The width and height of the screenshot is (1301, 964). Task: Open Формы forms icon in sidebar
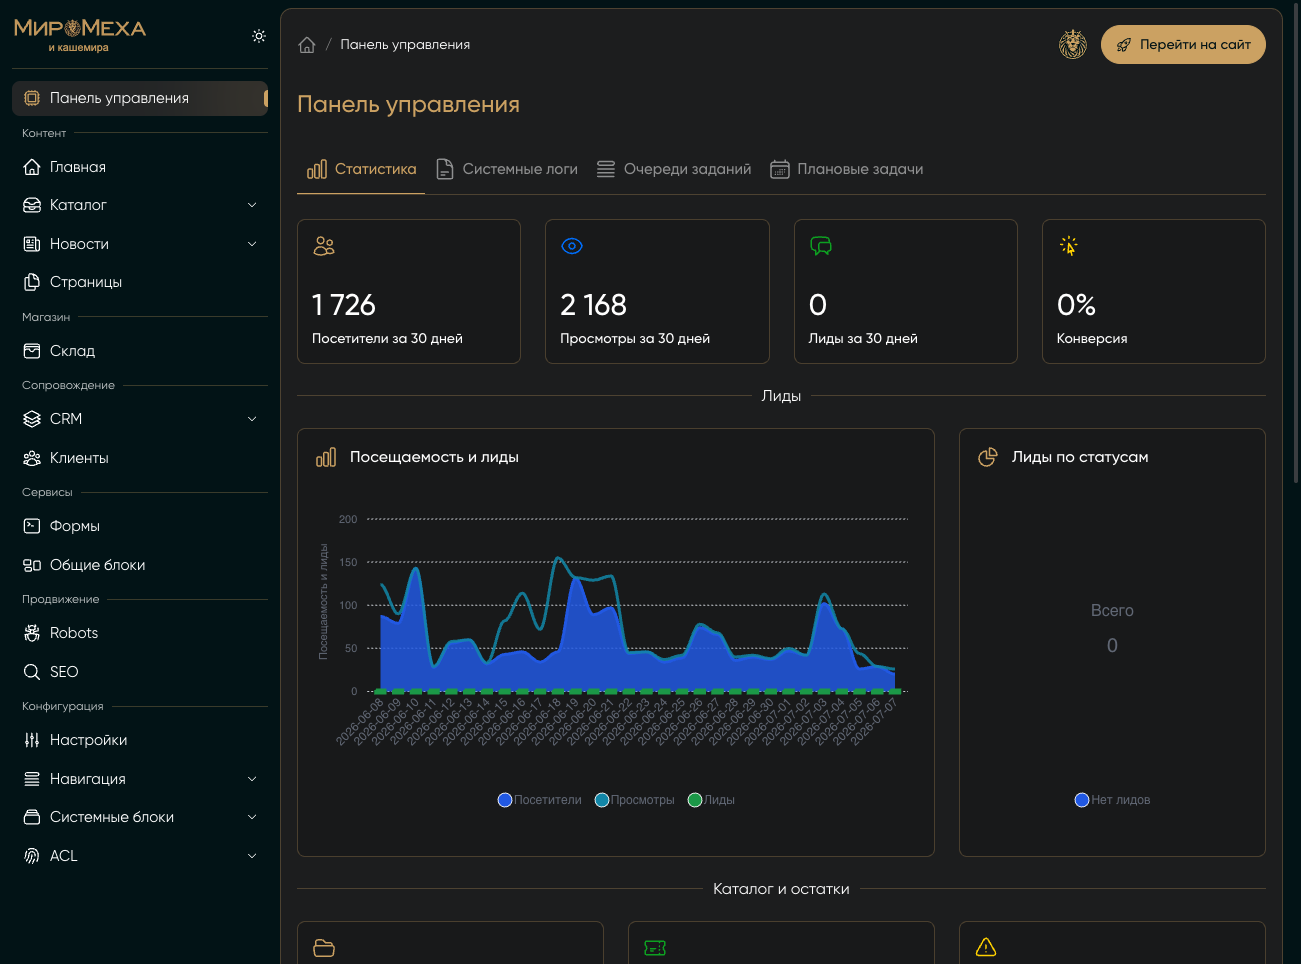click(x=32, y=526)
